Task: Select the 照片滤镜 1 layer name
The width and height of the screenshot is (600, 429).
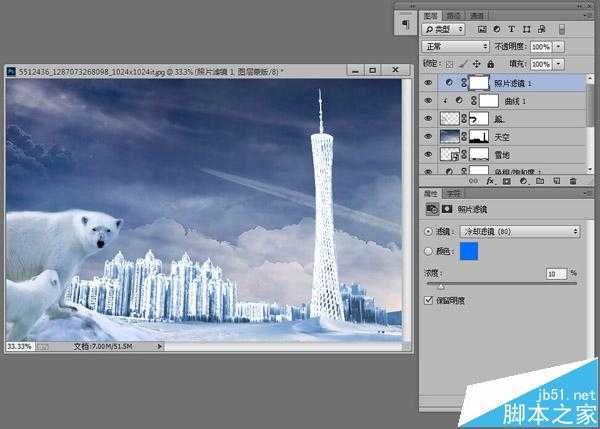Action: pos(513,83)
